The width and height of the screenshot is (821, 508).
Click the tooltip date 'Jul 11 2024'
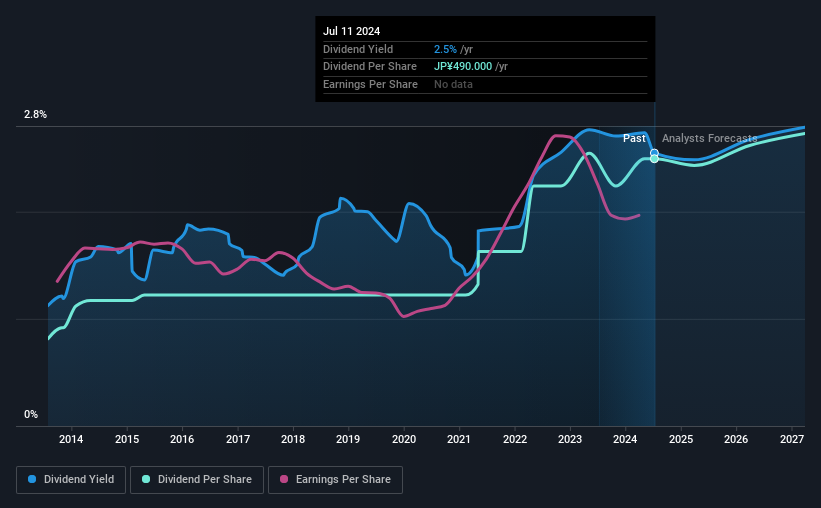pos(351,31)
